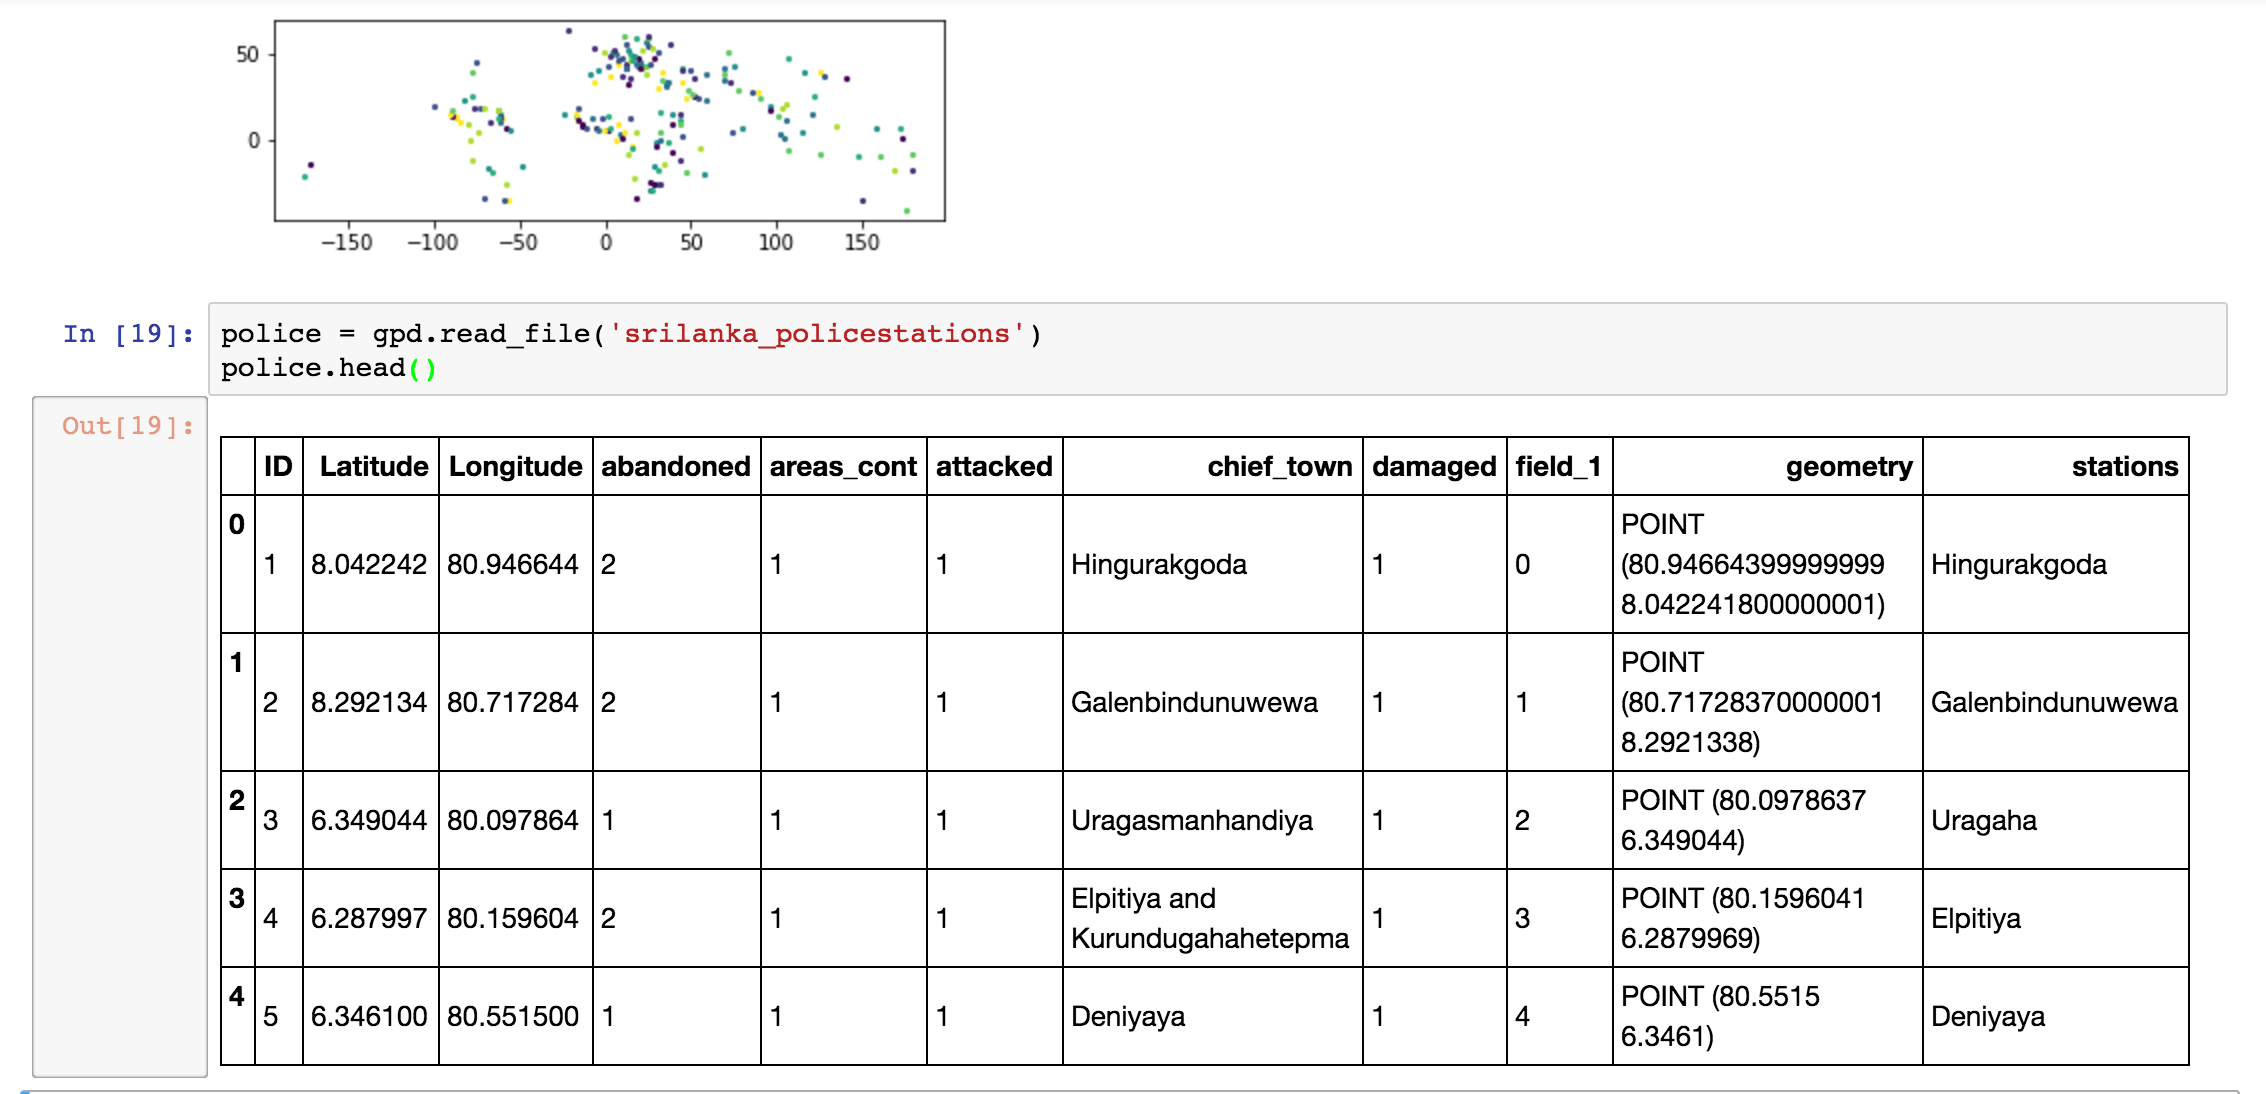Click the POINT (80.0978637 6.349044) cell
Screen dimensions: 2266x1094
(x=1743, y=821)
